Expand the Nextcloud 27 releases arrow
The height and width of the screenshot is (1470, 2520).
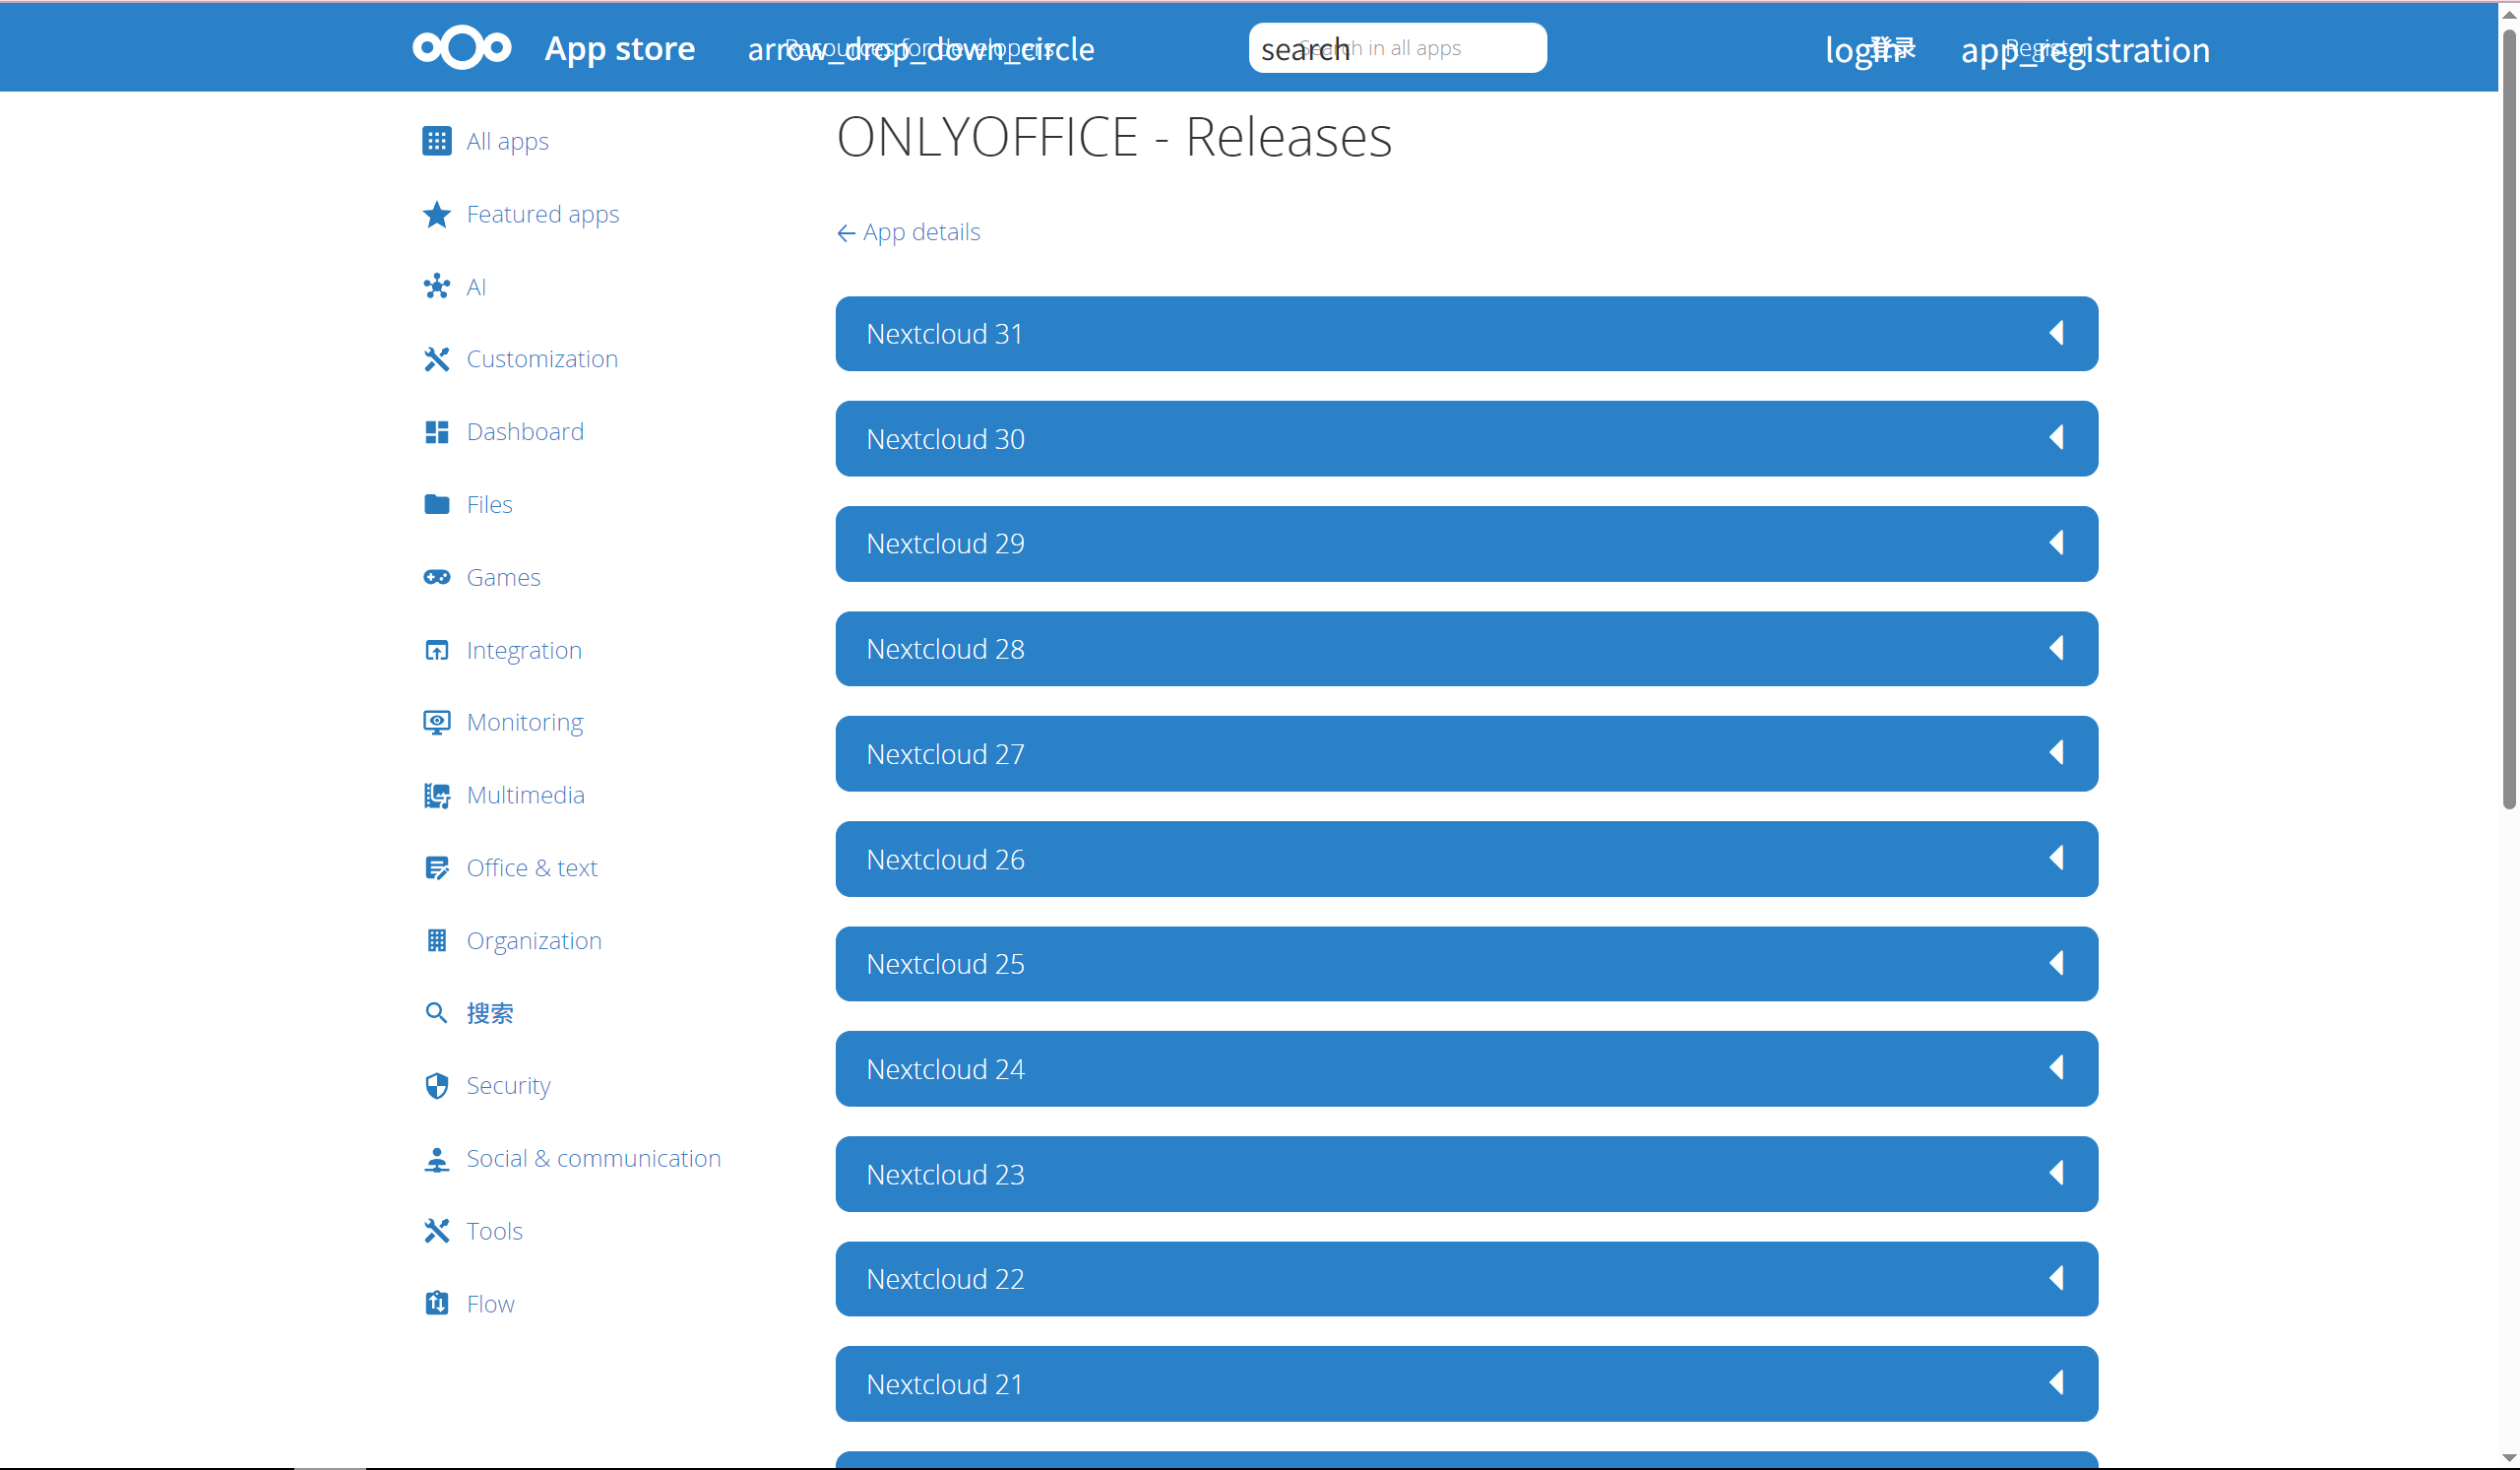(x=2056, y=753)
